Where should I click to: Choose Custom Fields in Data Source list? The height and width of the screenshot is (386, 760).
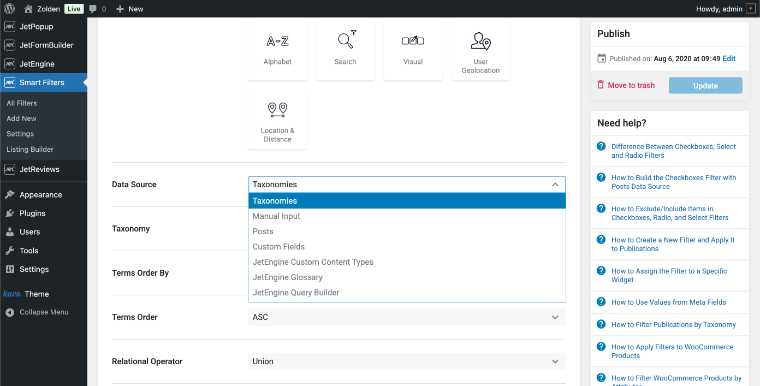coord(407,247)
